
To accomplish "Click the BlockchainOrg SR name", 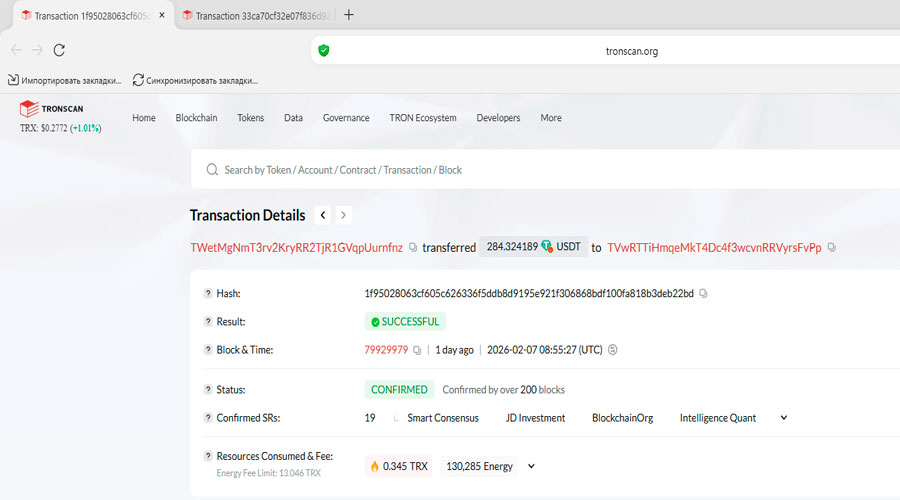I will pos(623,418).
